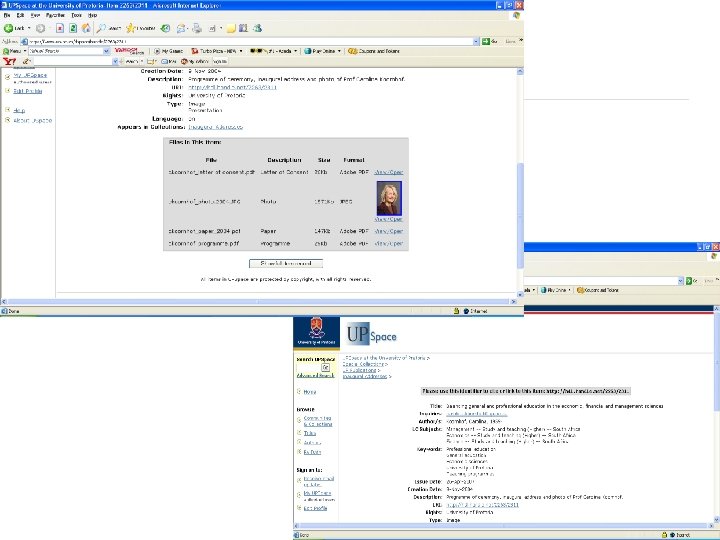
Task: Open the Edit menu
Action: tap(20, 15)
